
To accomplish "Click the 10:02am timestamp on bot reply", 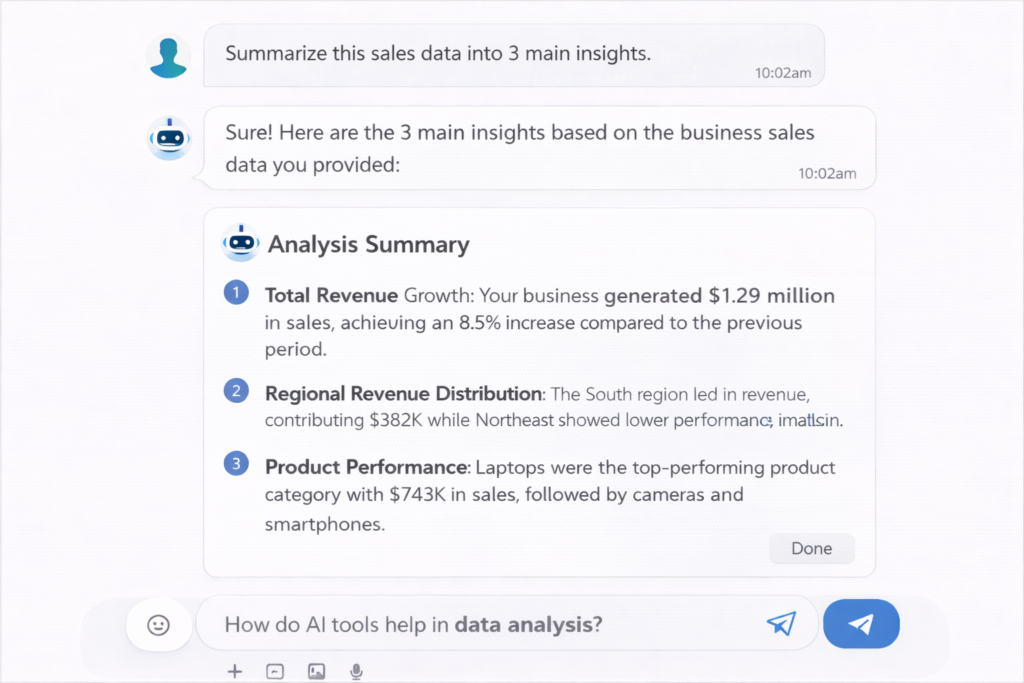I will click(x=827, y=174).
